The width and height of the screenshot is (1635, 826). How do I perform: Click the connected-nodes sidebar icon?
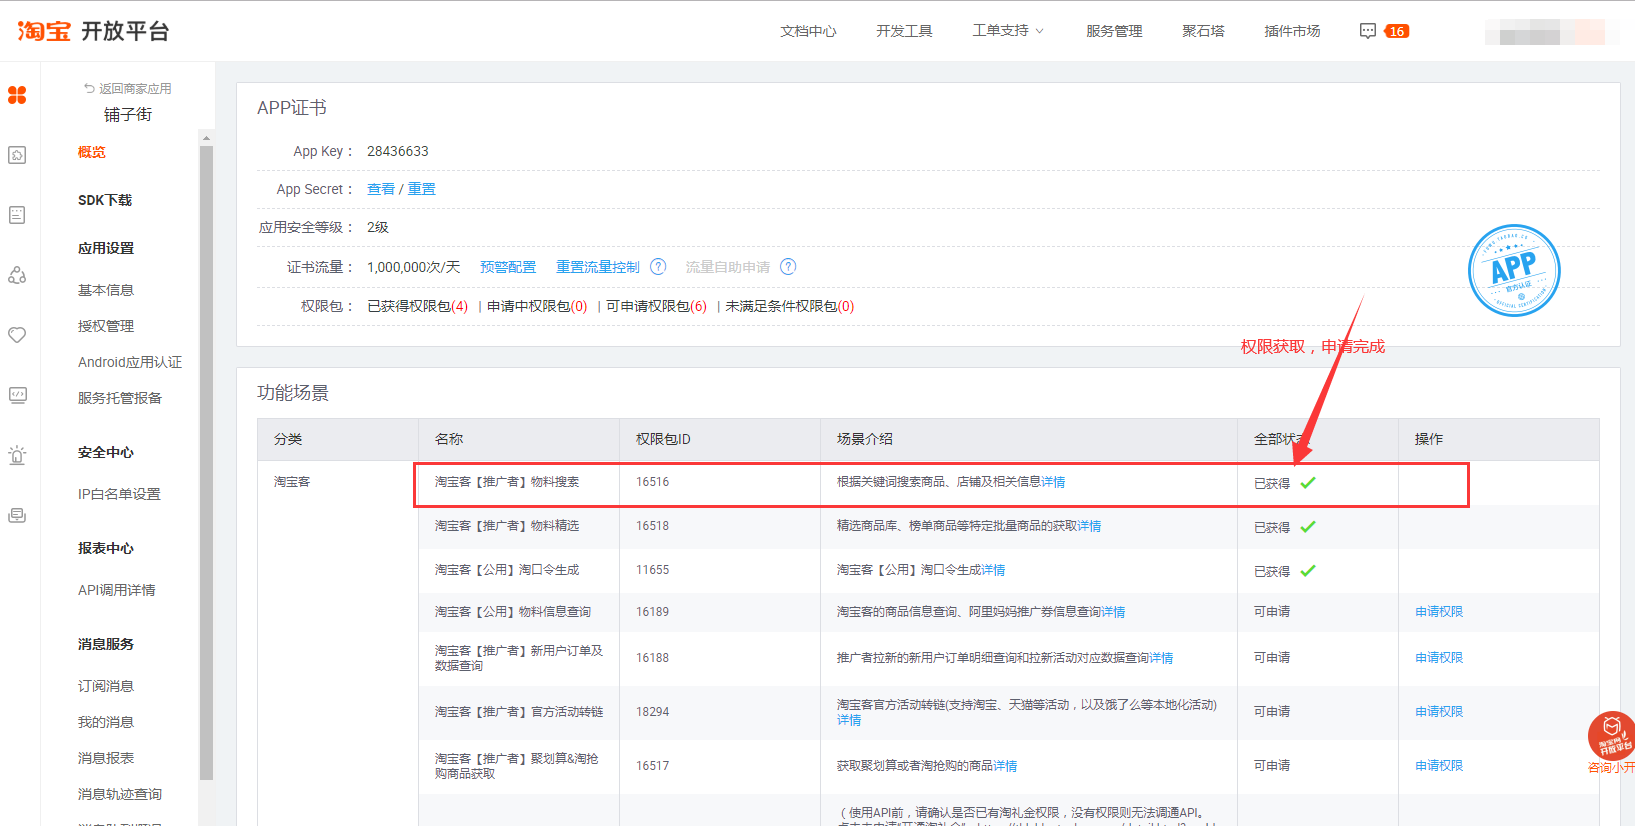pos(17,275)
